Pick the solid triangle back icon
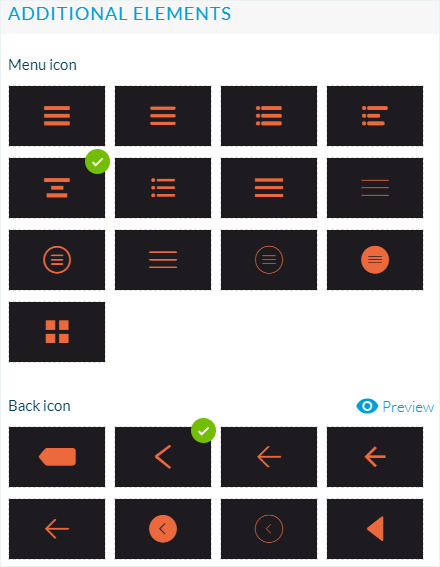Screen dimensions: 440x567 (x=375, y=529)
